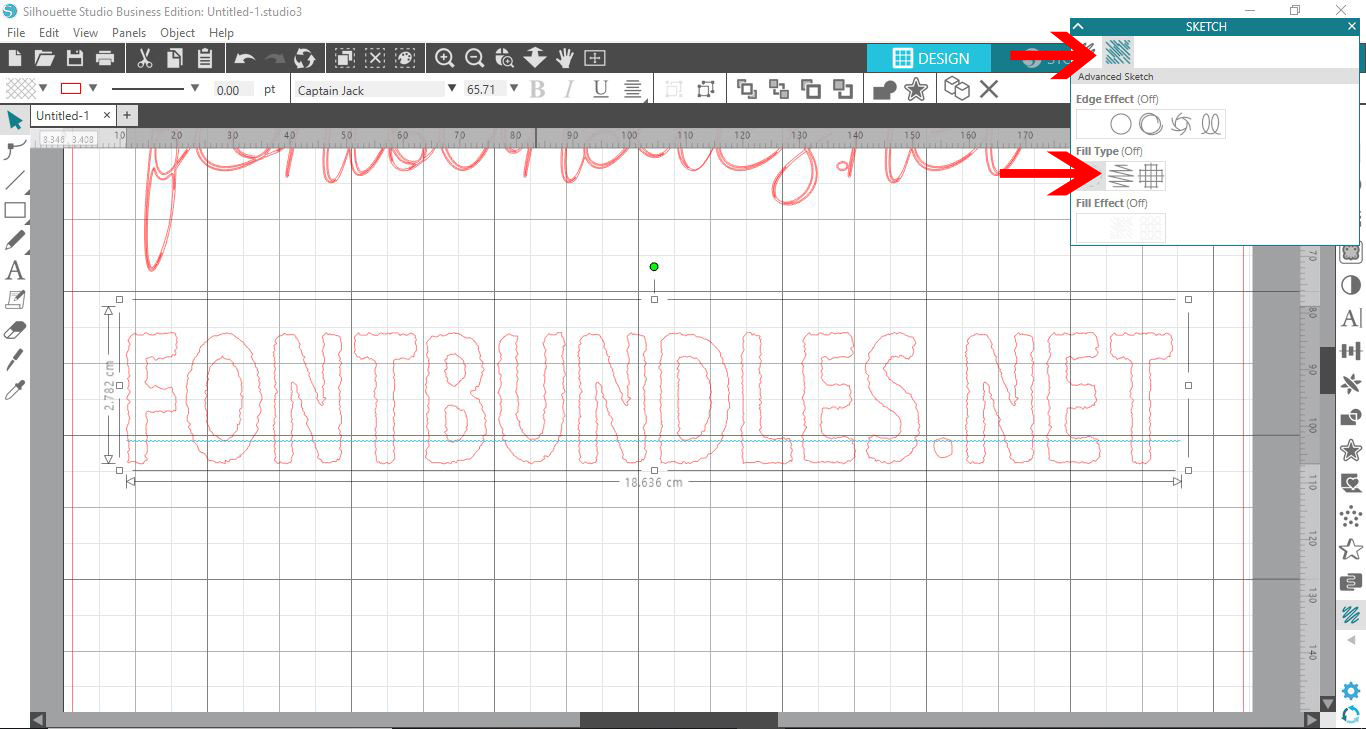1366x729 pixels.
Task: Click the Weld shapes icon
Action: coord(885,90)
